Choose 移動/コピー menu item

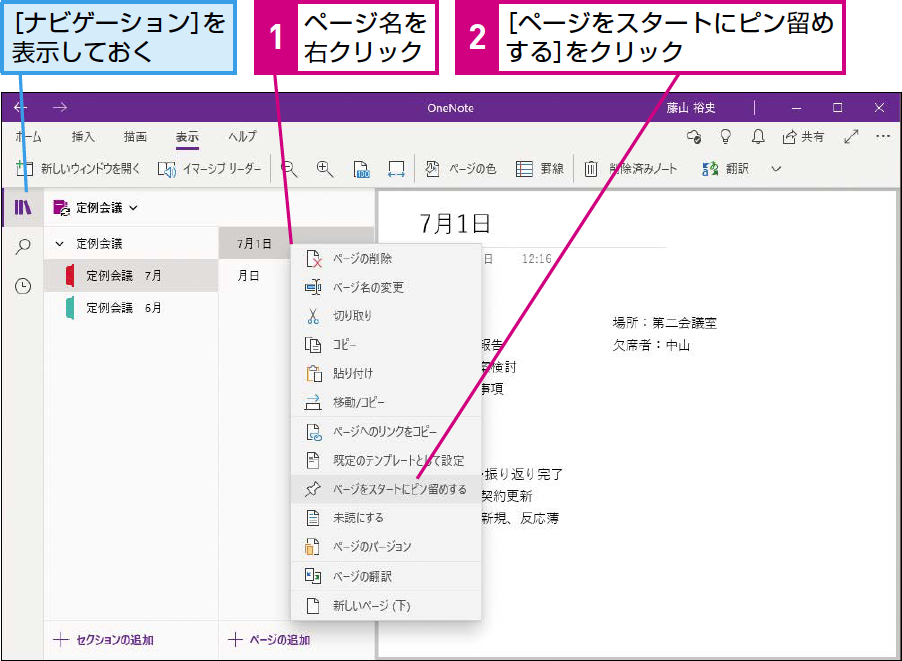386,402
